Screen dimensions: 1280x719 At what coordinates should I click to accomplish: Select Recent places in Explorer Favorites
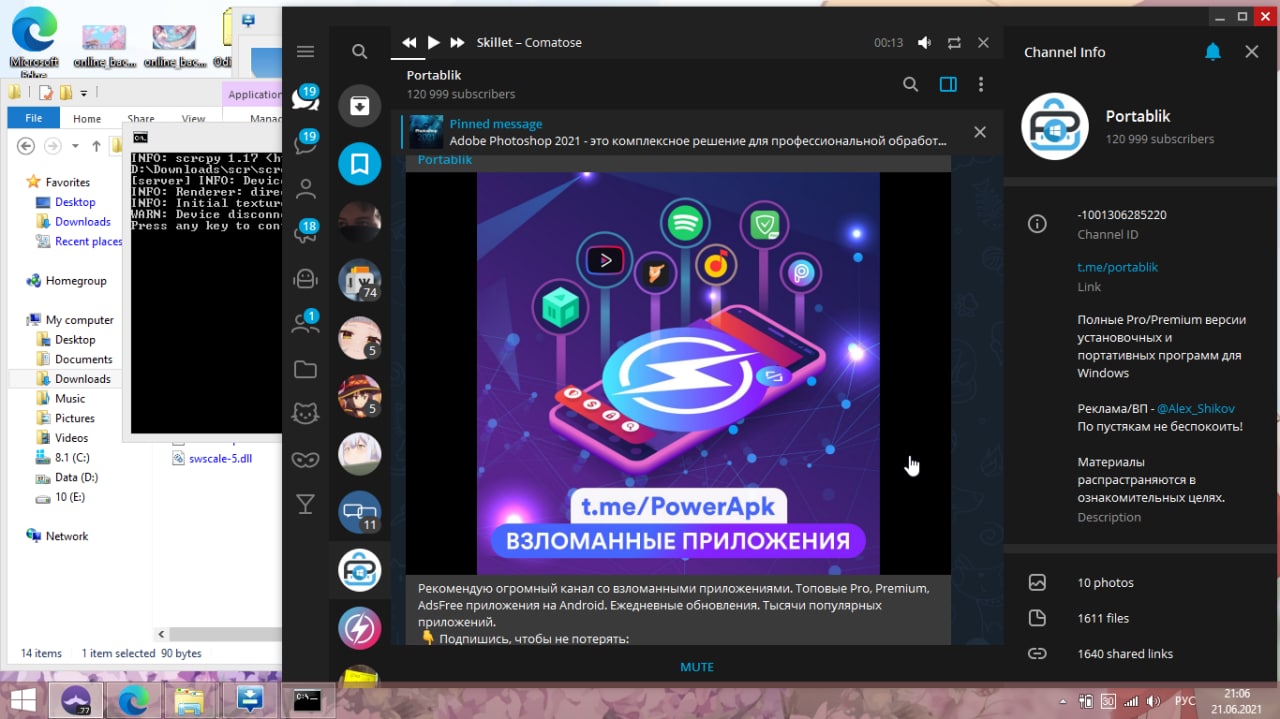88,241
